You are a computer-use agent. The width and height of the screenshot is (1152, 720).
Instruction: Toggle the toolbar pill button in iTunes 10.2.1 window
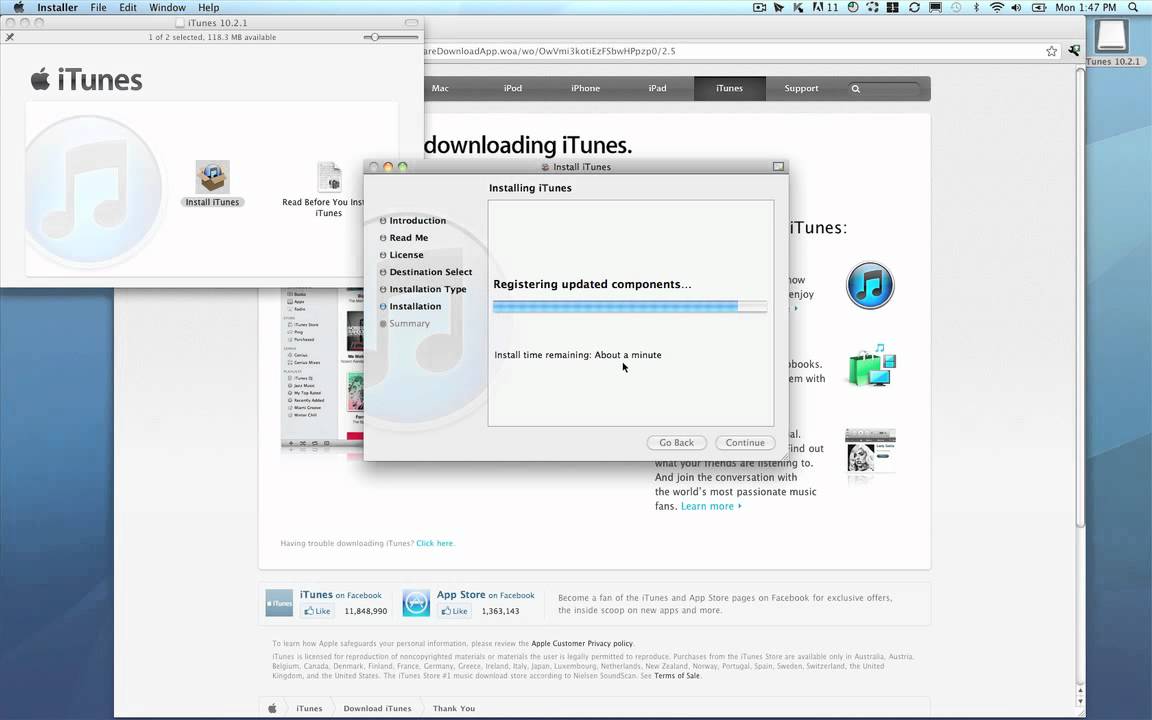point(411,23)
